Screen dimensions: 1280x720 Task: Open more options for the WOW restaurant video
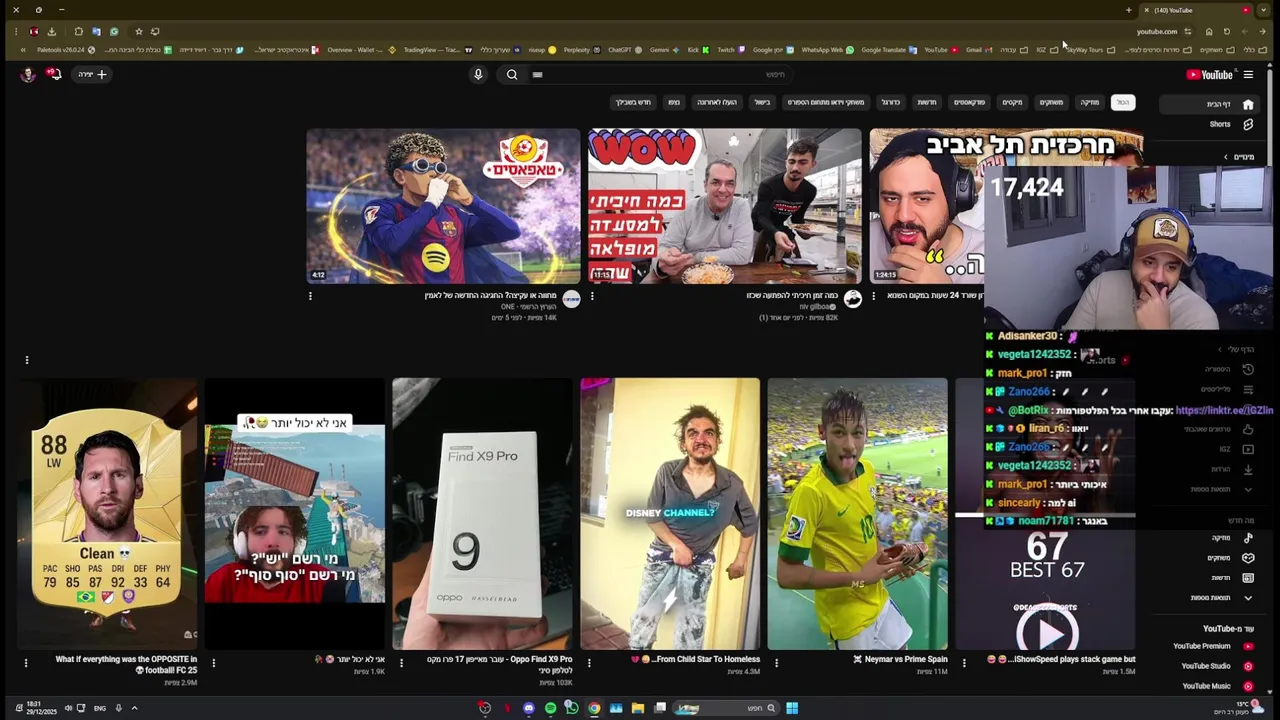tap(592, 296)
